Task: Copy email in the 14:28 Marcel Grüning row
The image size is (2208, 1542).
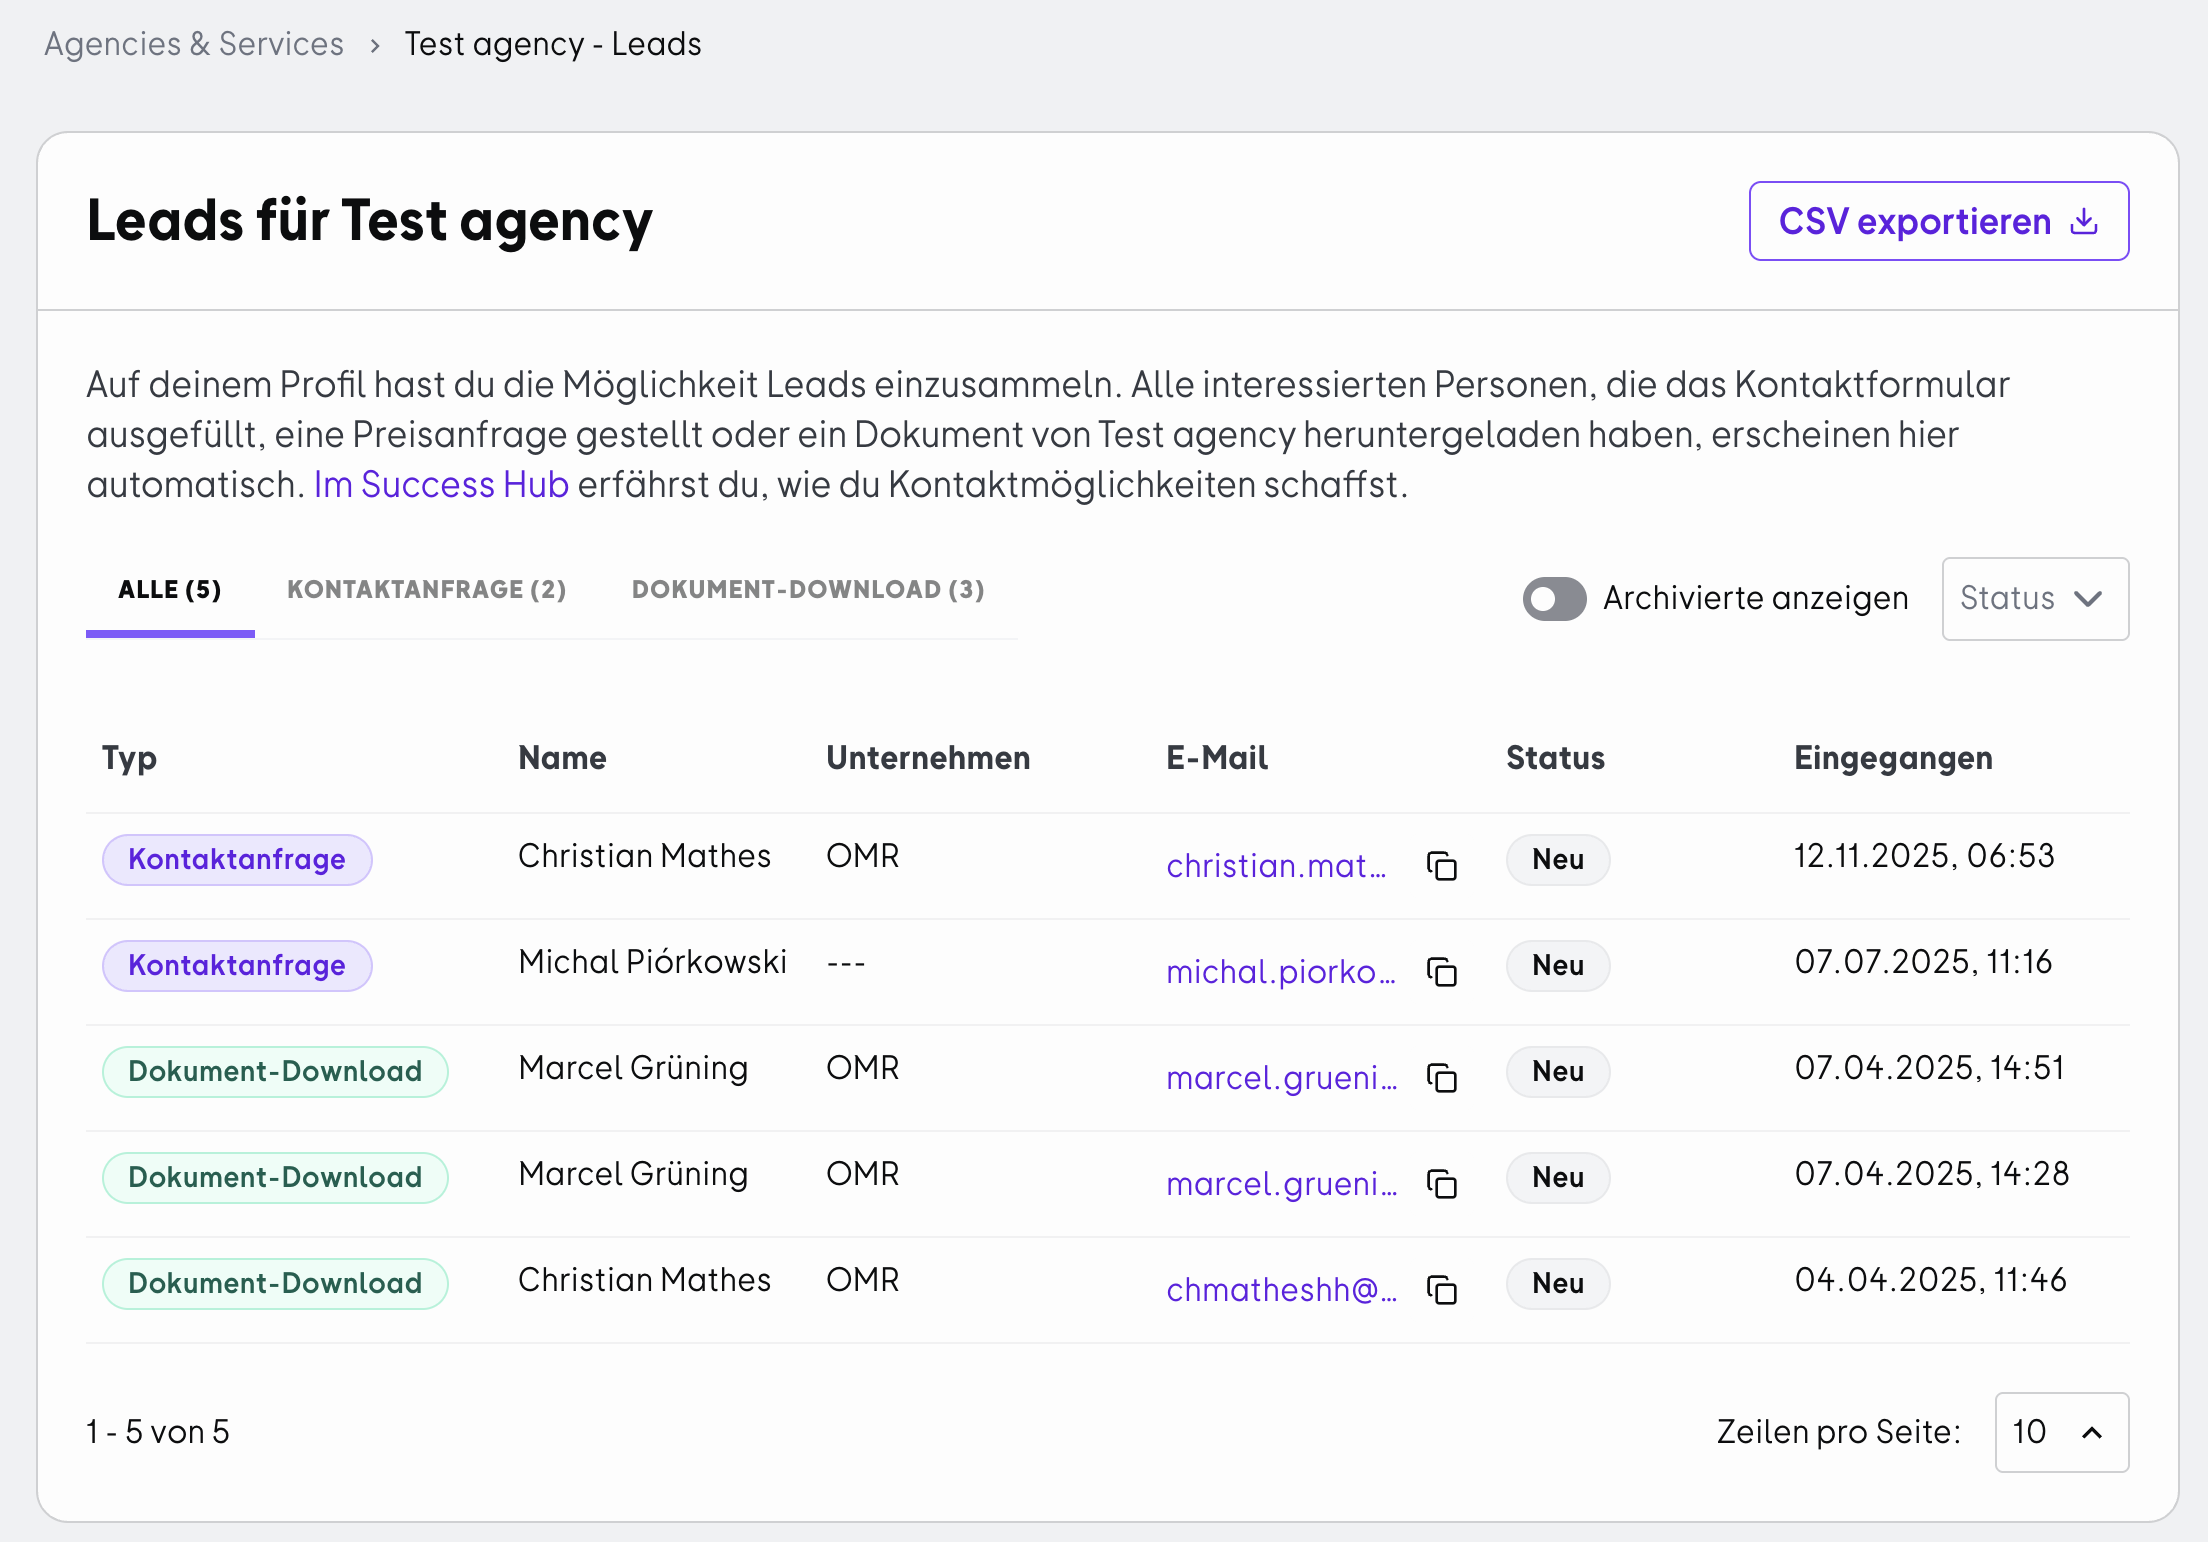Action: point(1441,1184)
